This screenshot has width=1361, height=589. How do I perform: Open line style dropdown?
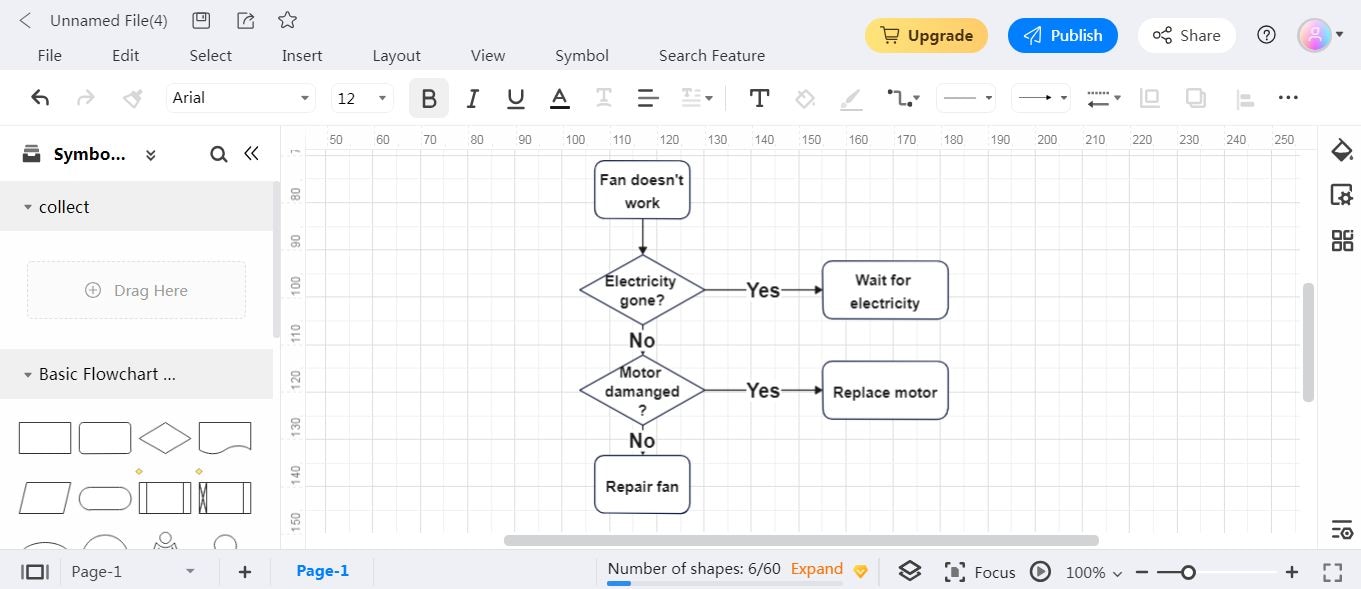click(x=967, y=98)
